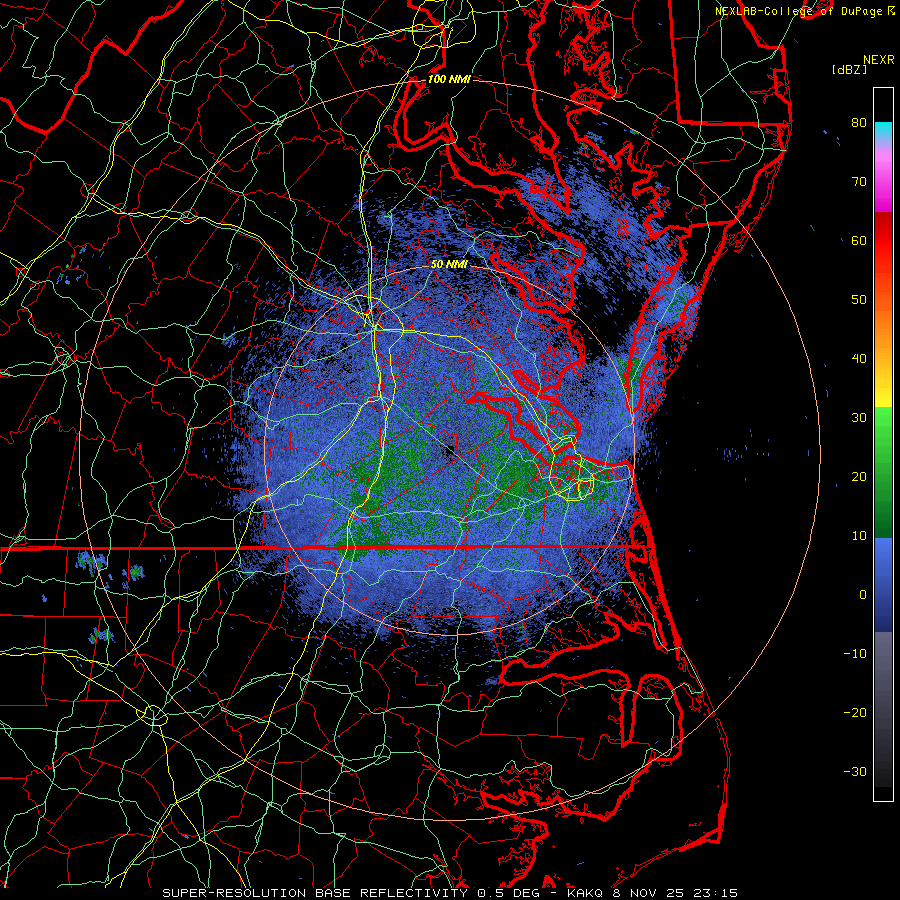Click the NEXR label above the color scale

(878, 60)
